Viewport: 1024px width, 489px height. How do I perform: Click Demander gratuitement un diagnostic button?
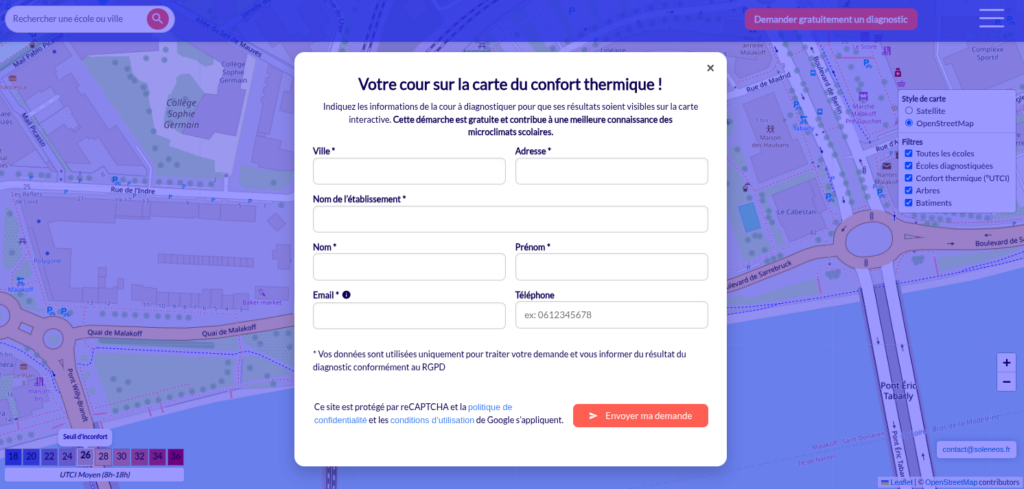click(830, 19)
